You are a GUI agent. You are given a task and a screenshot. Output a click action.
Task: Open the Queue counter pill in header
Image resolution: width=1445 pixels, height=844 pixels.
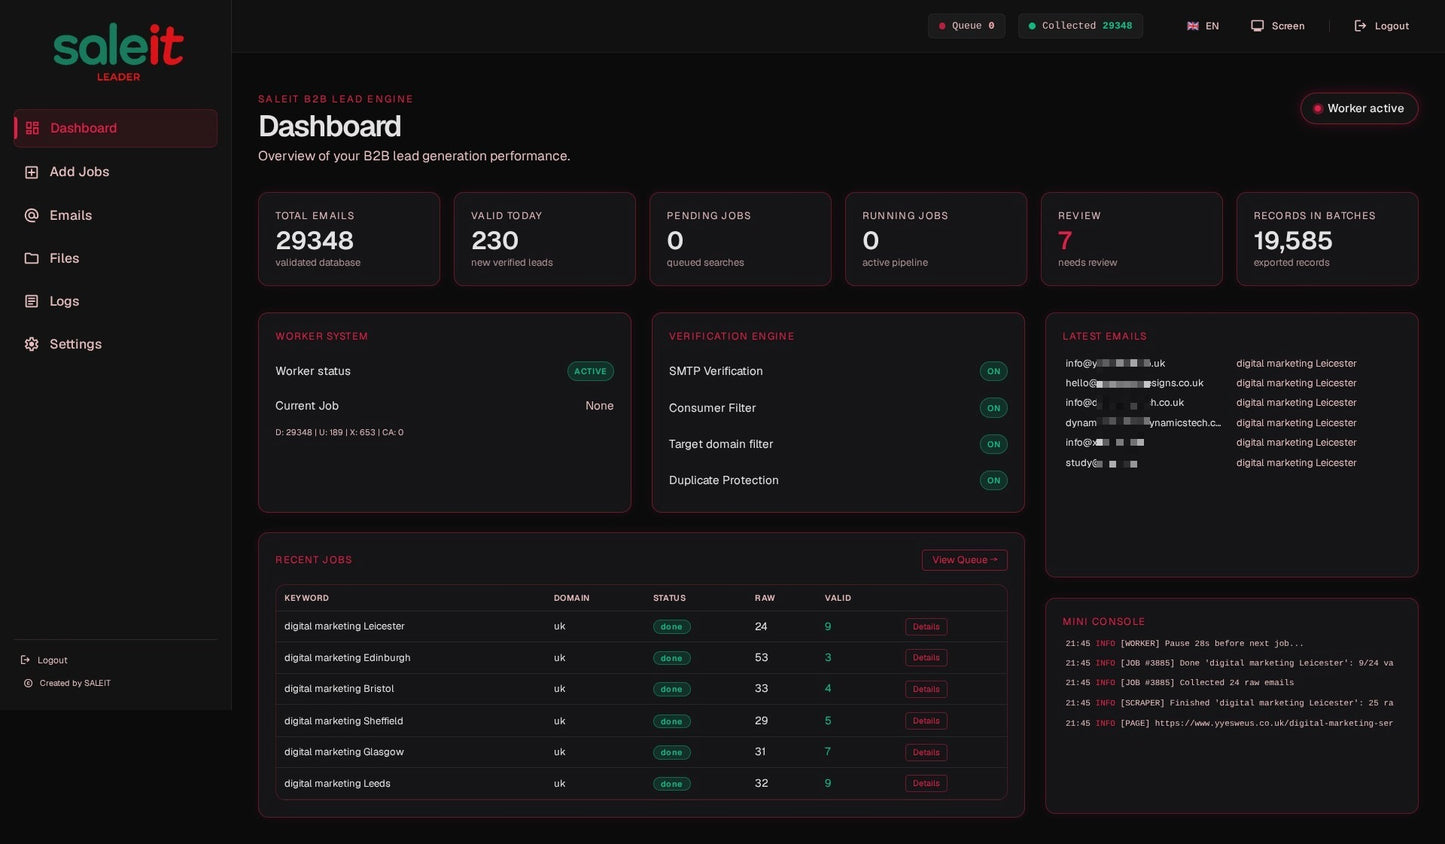tap(966, 26)
